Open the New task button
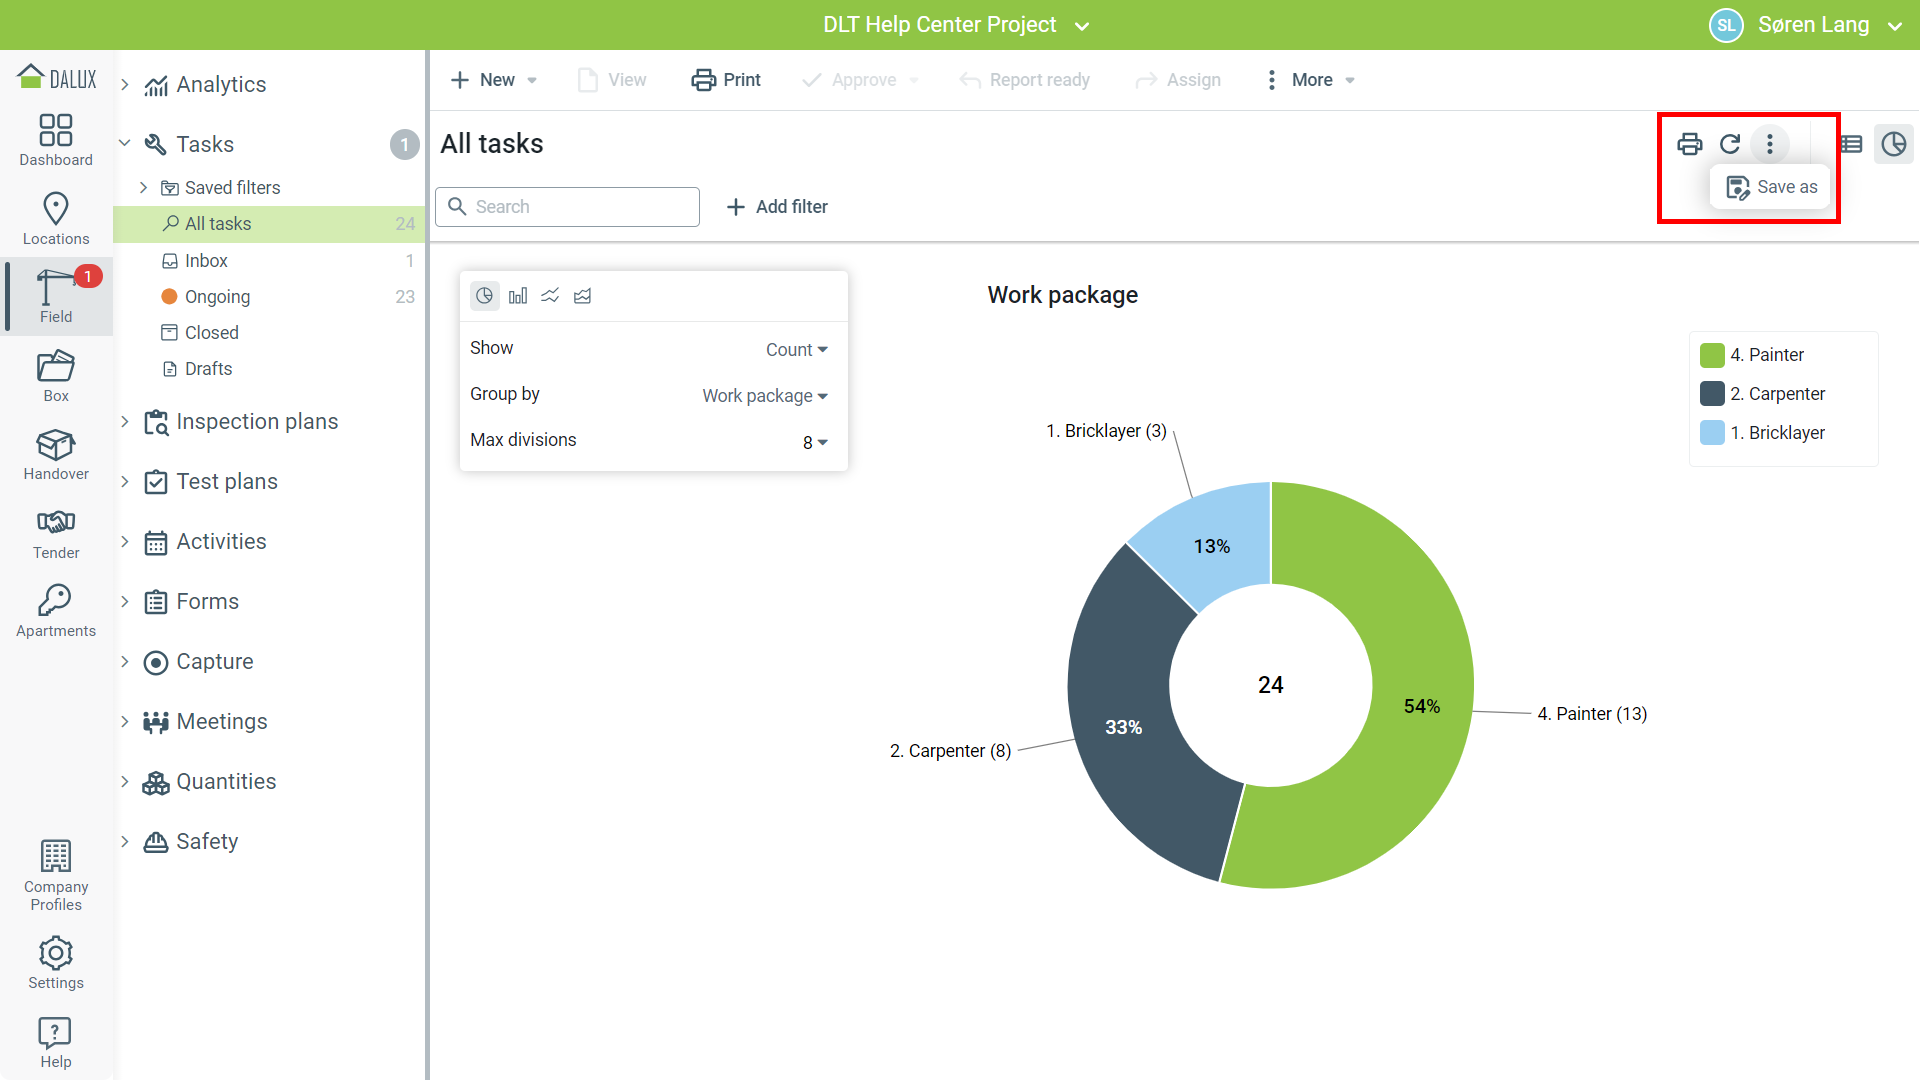Viewport: 1920px width, 1080px height. 484,80
